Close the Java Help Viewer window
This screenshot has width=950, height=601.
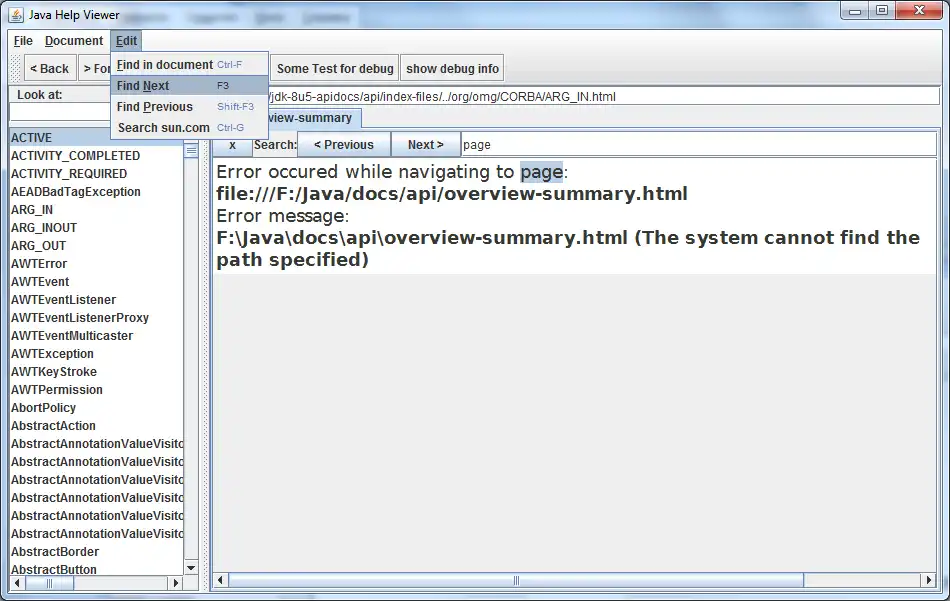tap(919, 10)
